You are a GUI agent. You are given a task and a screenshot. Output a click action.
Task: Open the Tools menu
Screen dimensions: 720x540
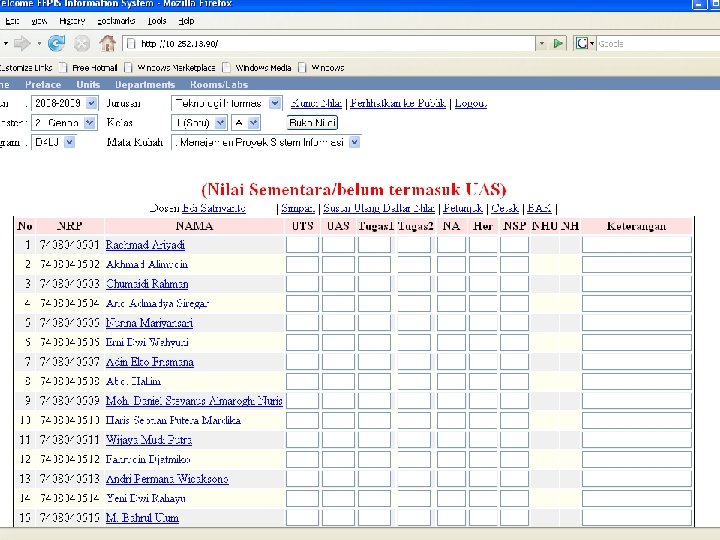157,21
